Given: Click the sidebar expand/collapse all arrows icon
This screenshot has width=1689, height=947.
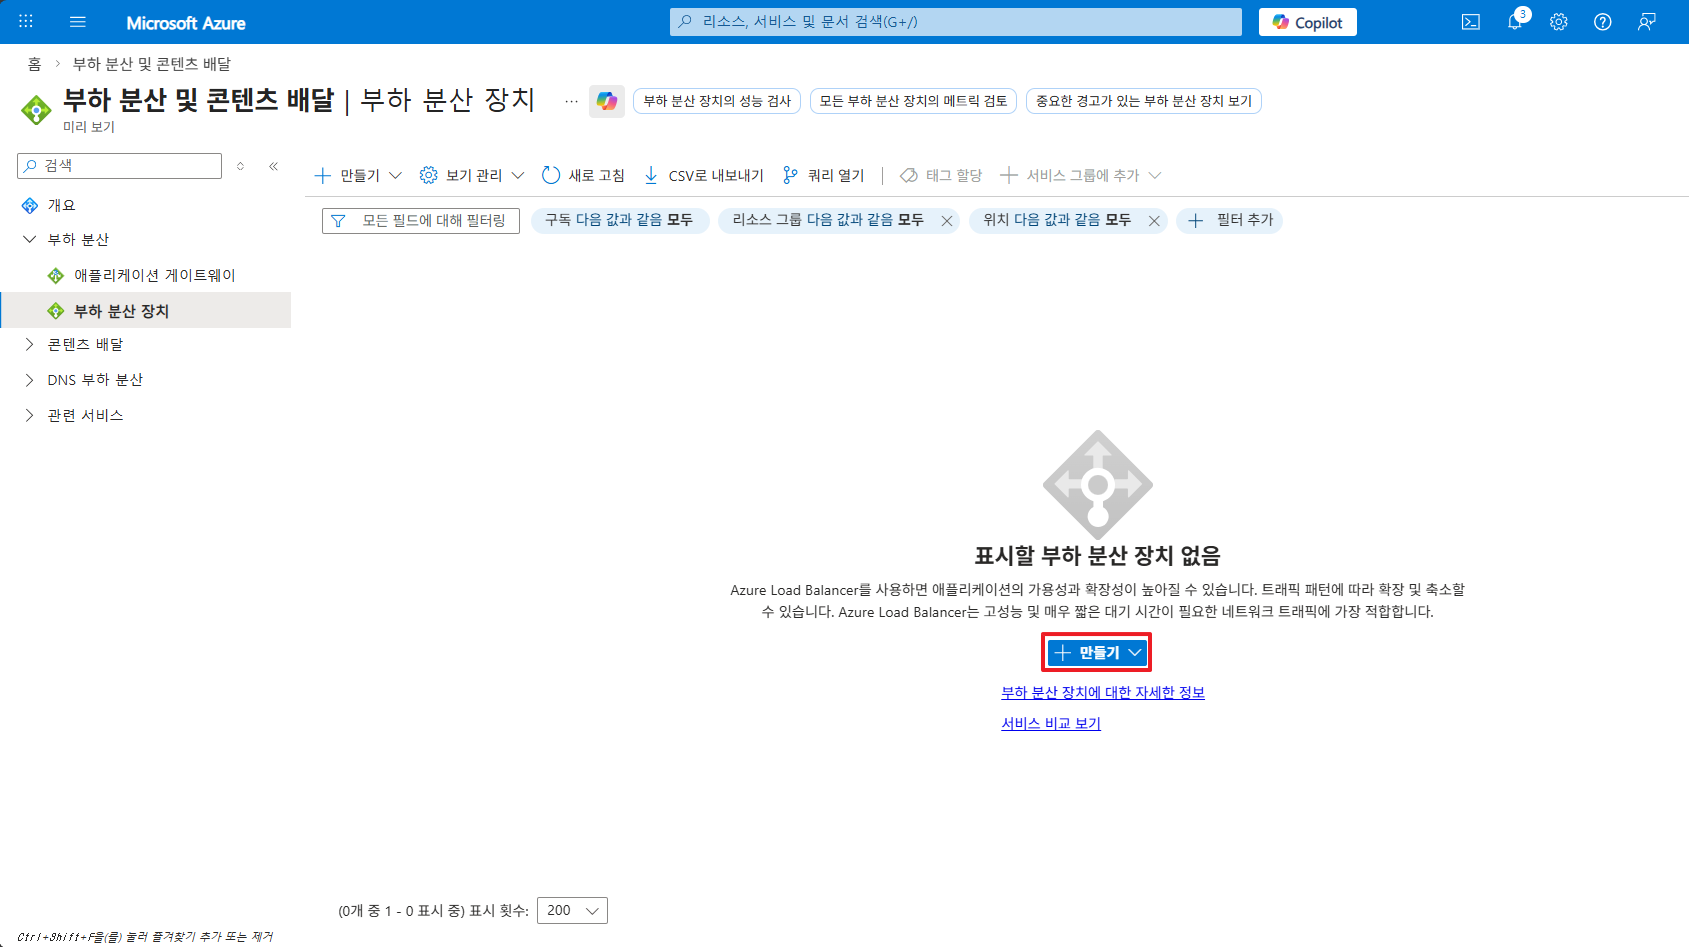Looking at the screenshot, I should [240, 166].
